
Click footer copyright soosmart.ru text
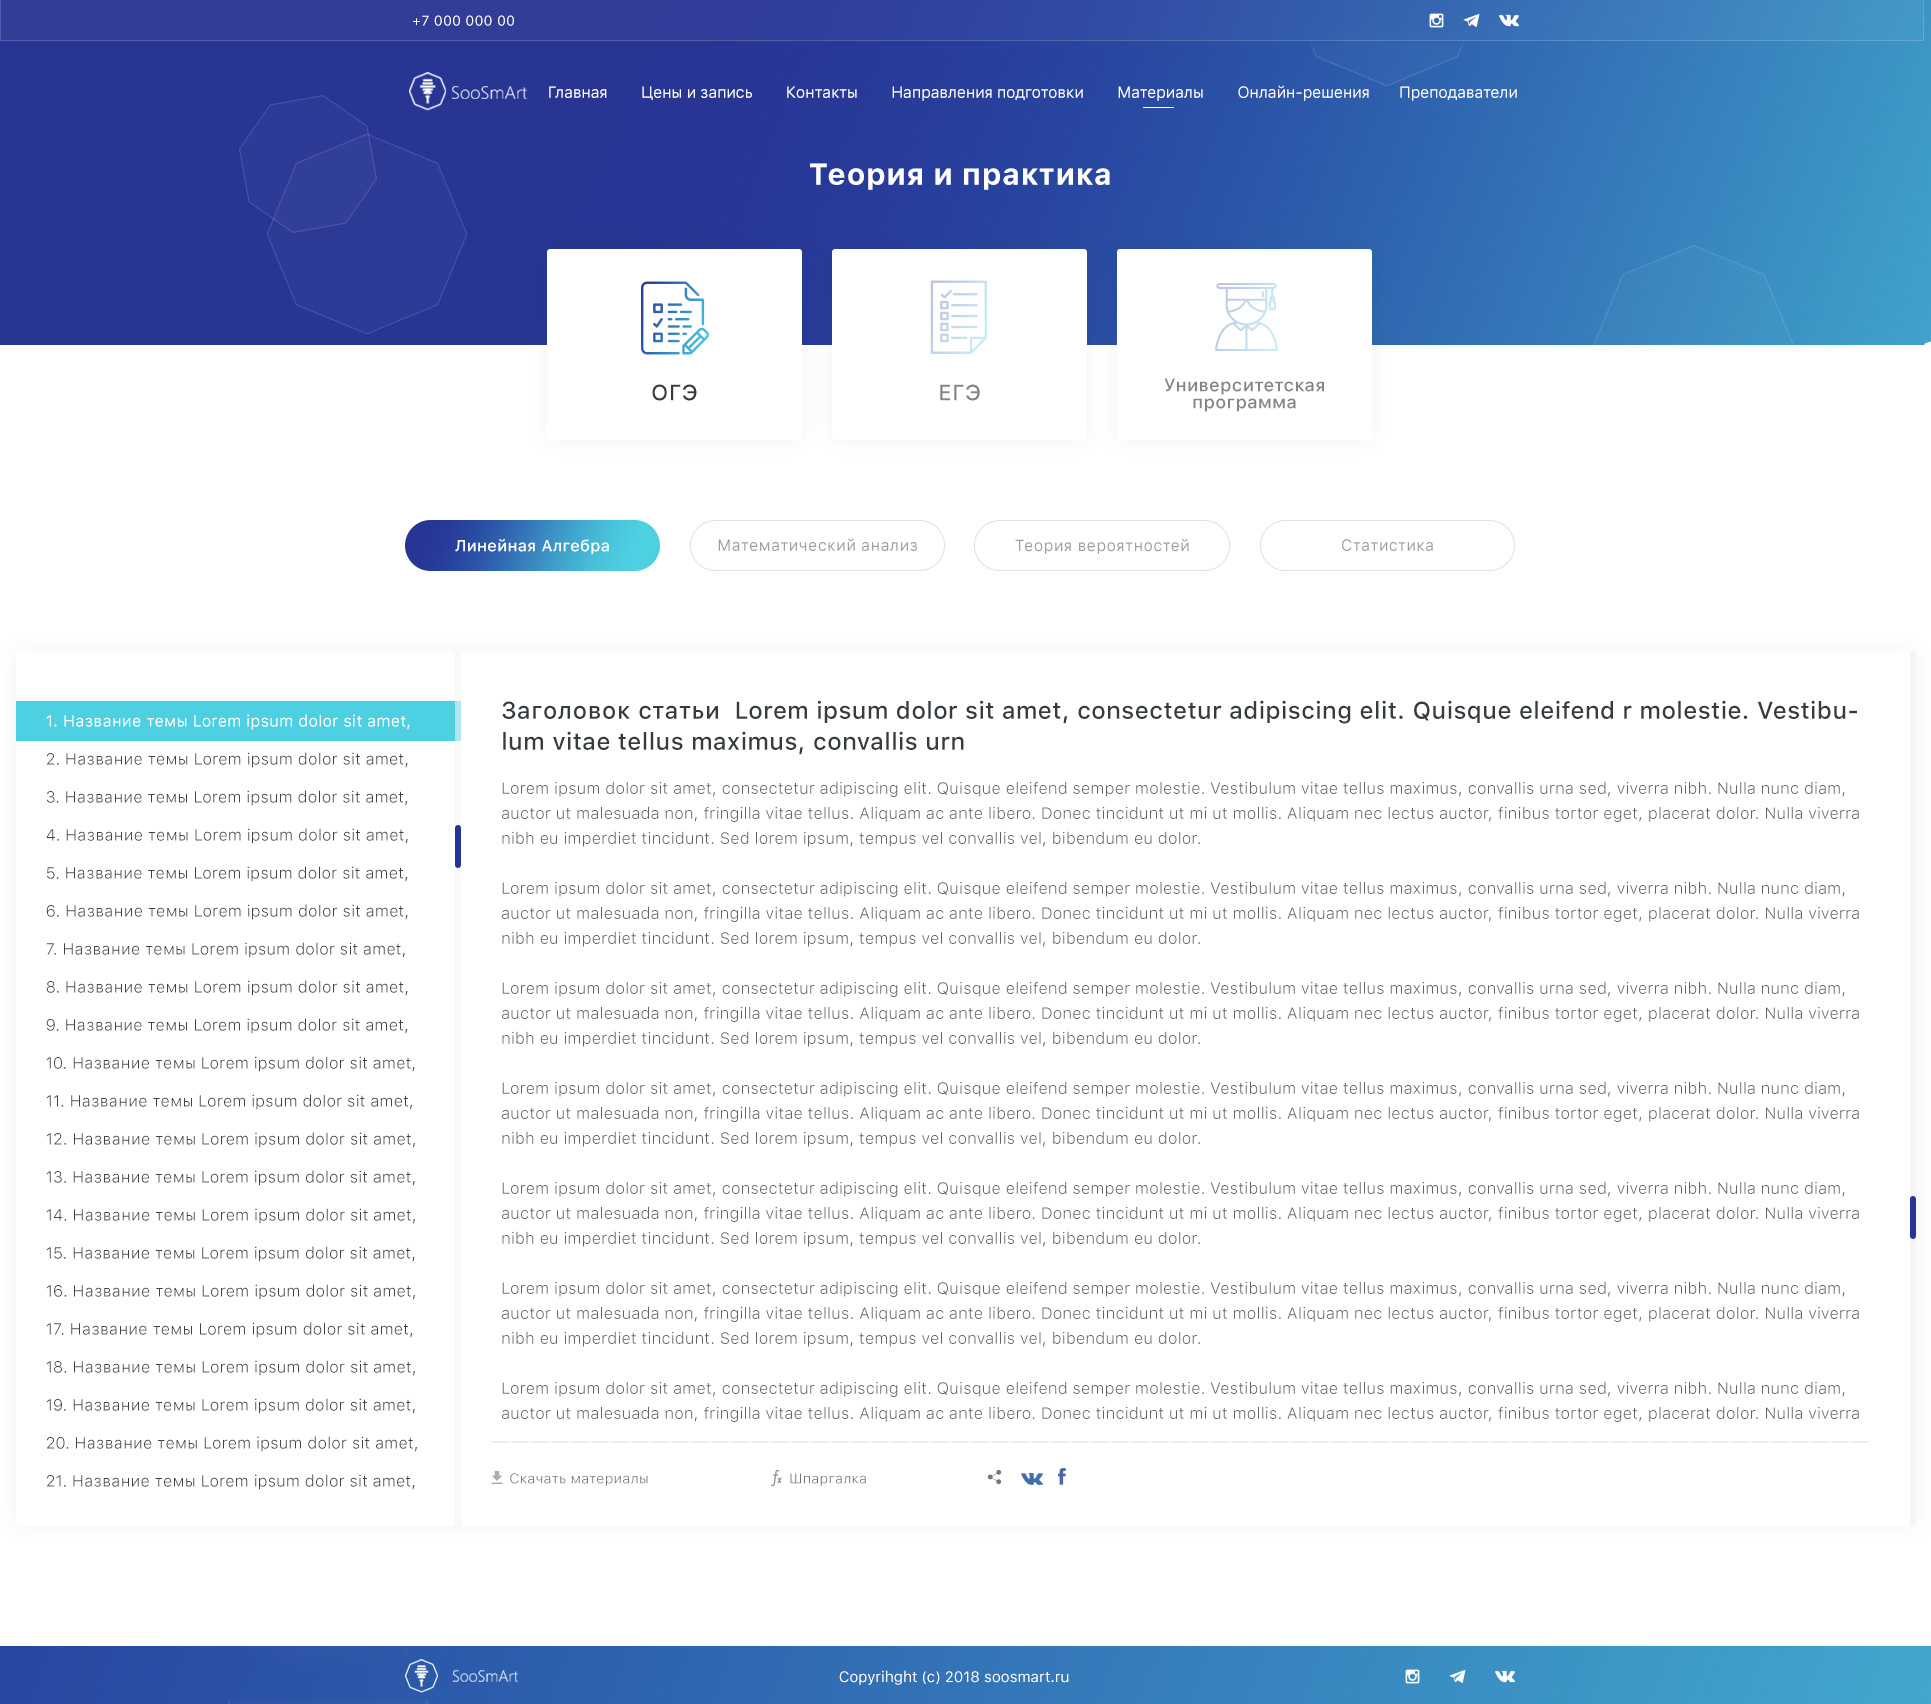coord(954,1677)
